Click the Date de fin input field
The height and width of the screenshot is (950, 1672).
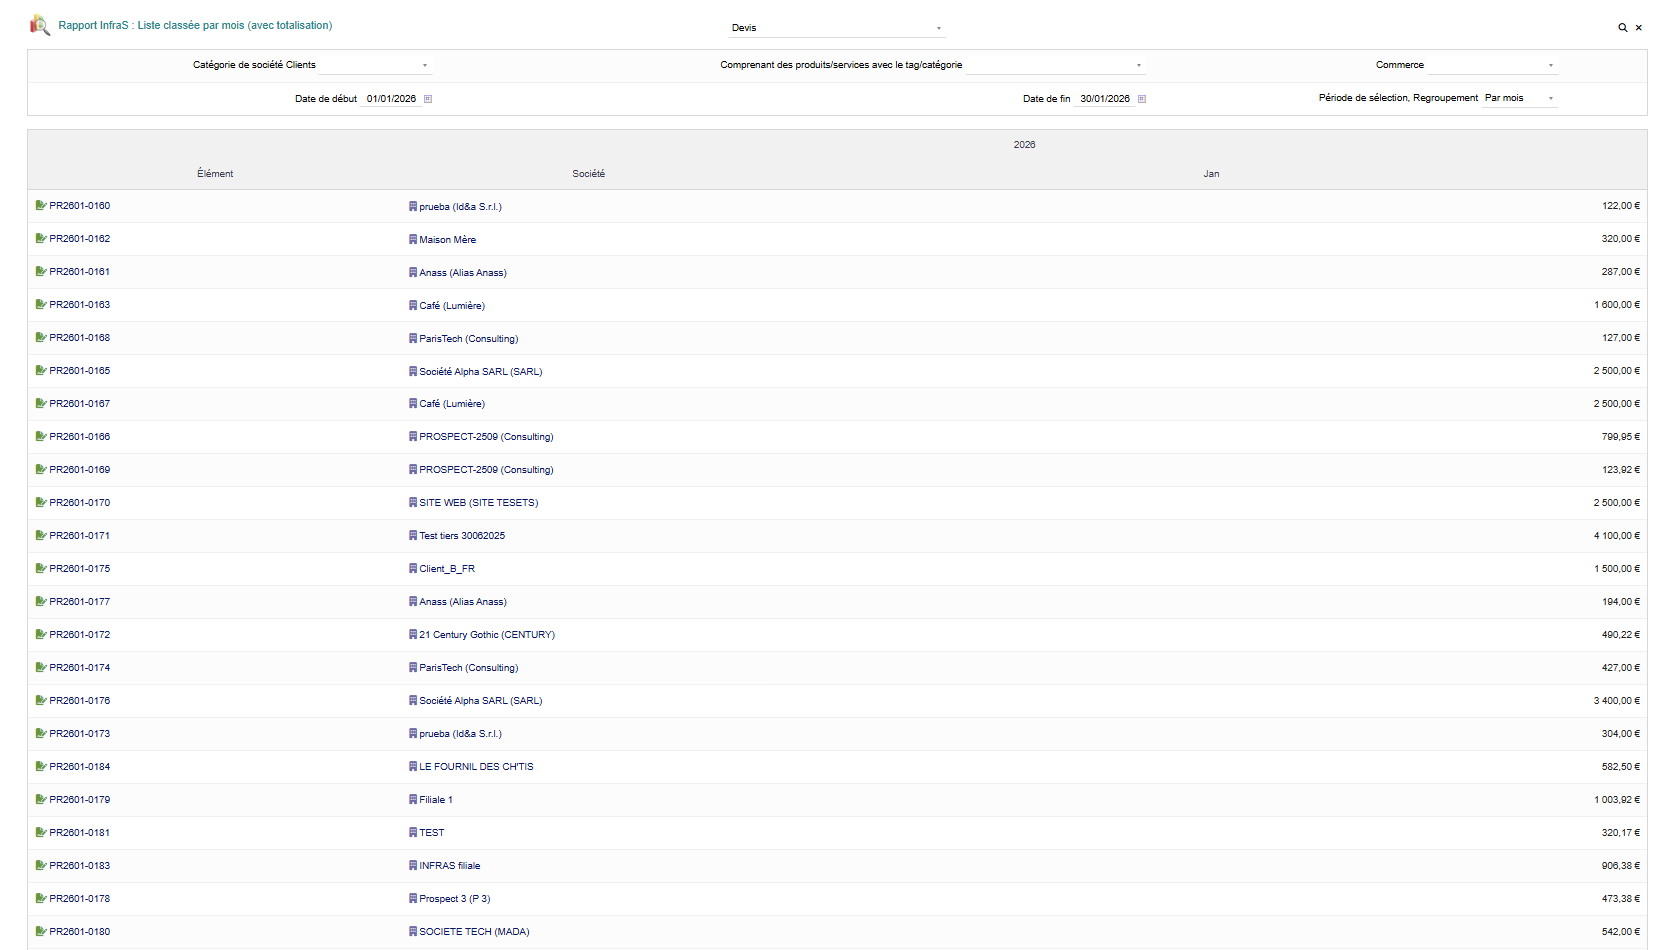pos(1104,99)
